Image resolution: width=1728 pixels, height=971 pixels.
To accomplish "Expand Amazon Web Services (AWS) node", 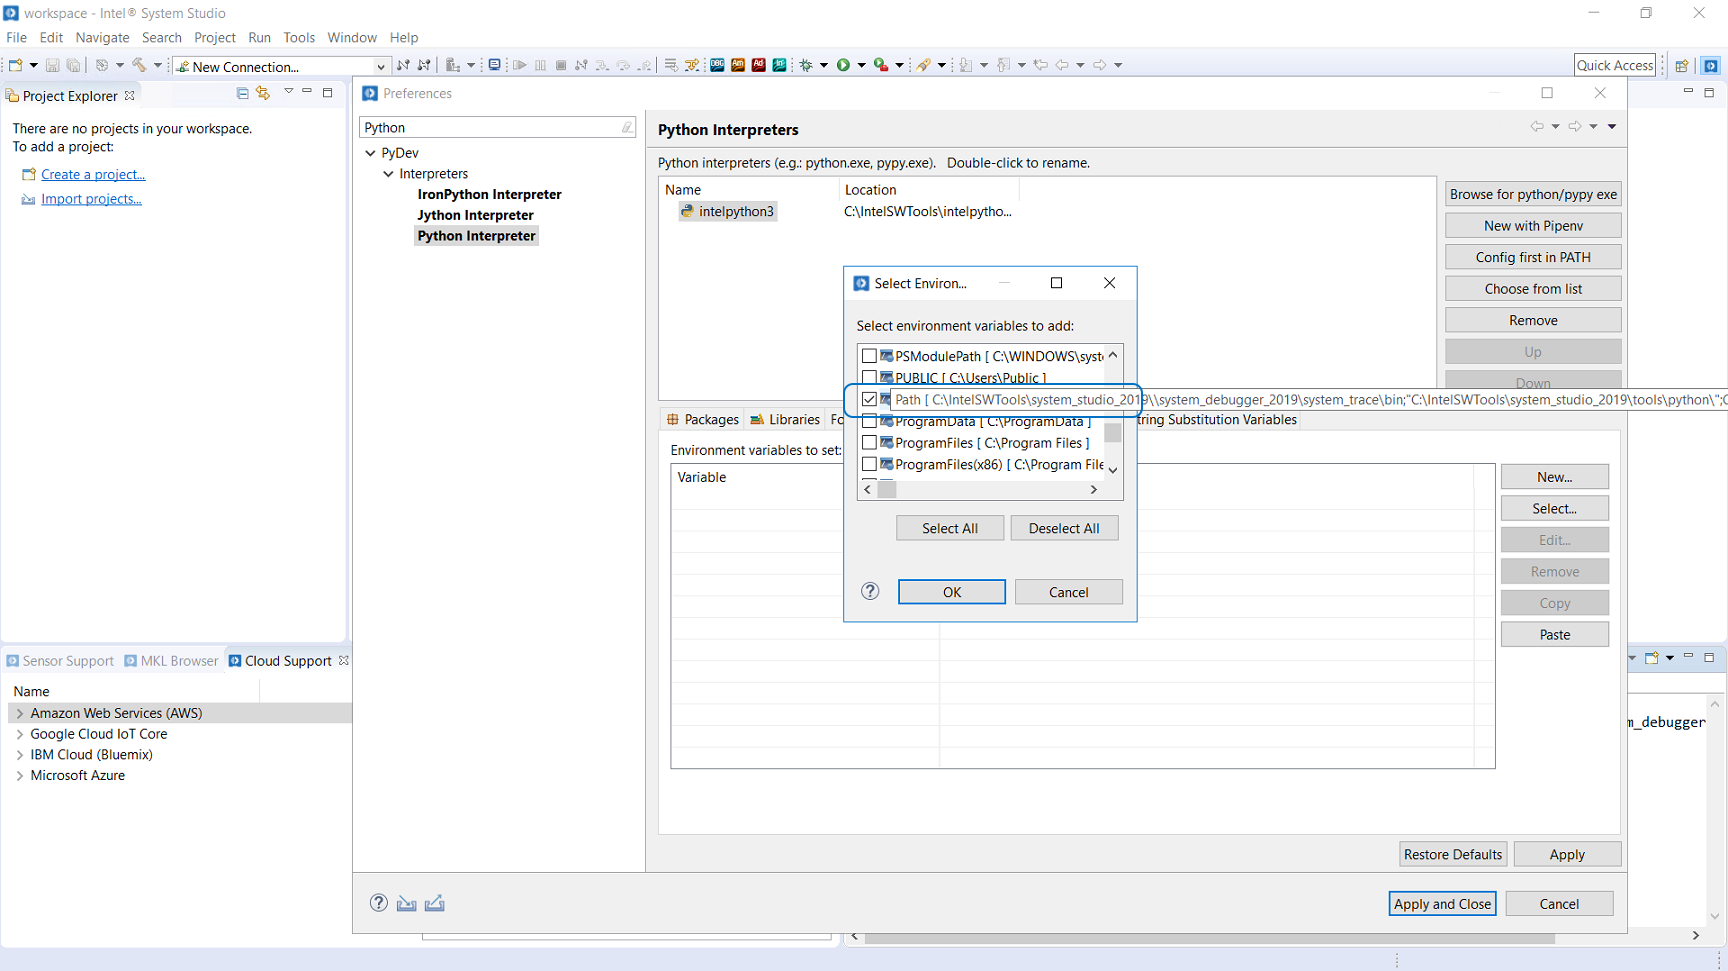I will pyautogui.click(x=20, y=713).
